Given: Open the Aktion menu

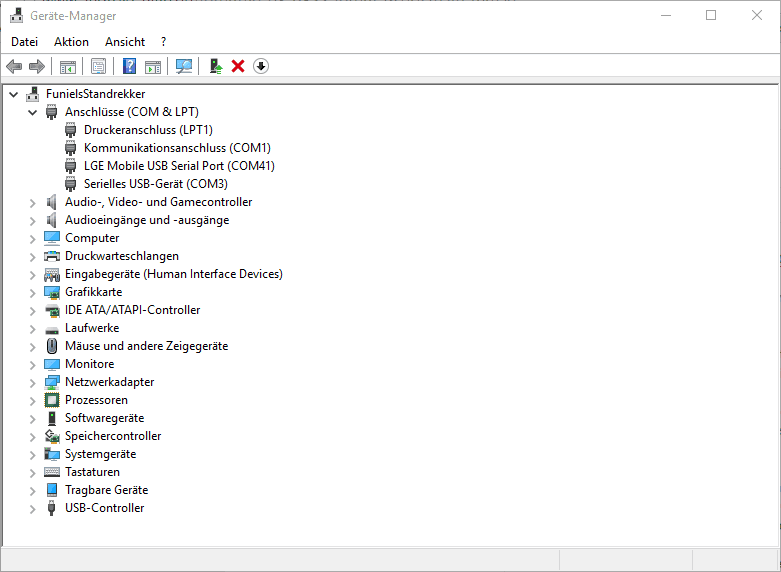Looking at the screenshot, I should pyautogui.click(x=71, y=42).
